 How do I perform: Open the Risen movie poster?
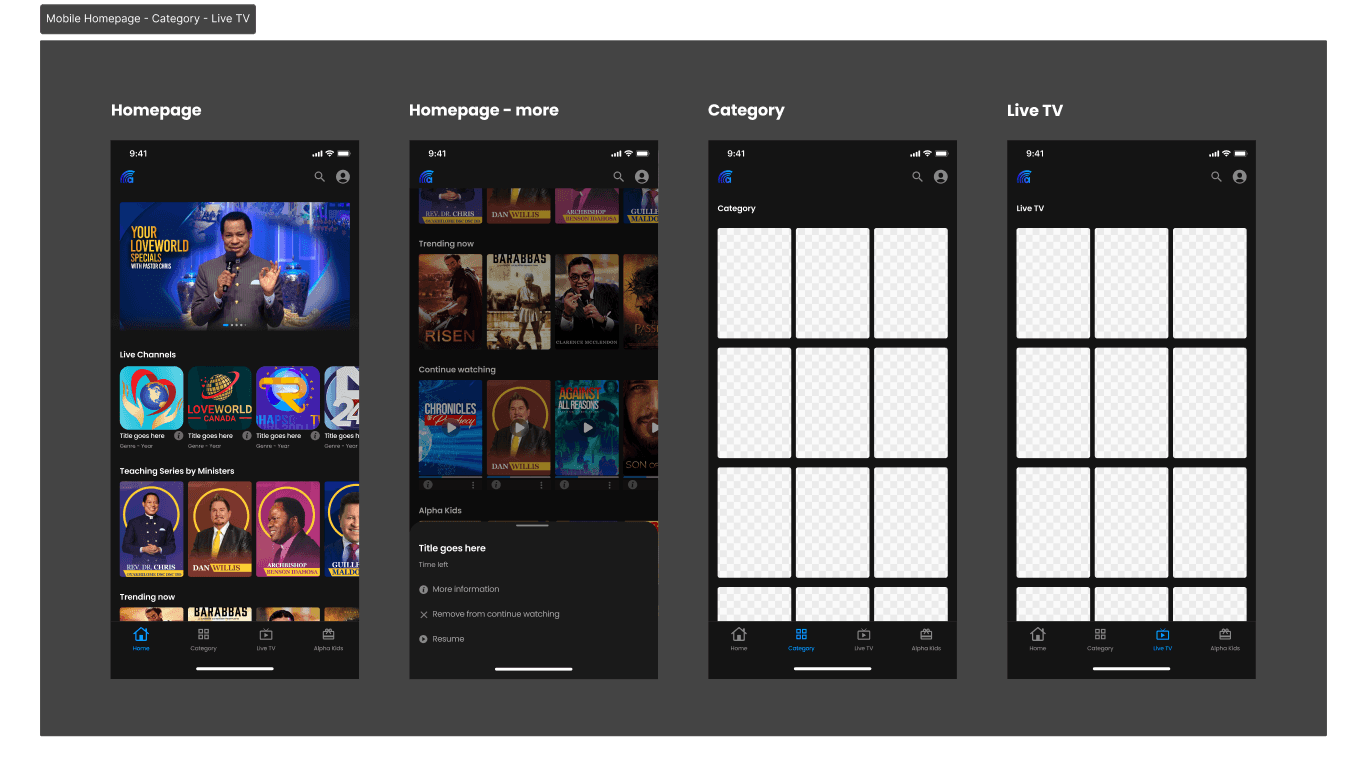(451, 302)
